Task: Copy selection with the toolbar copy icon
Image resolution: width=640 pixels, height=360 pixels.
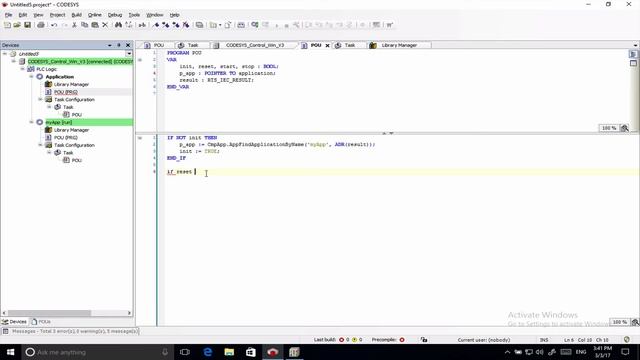Action: 84,25
